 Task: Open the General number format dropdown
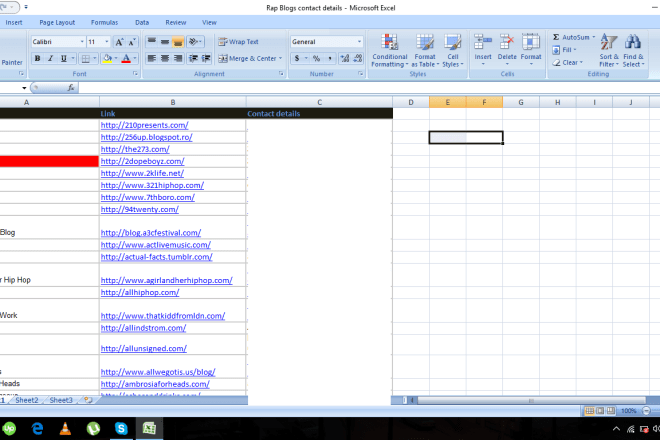point(359,42)
